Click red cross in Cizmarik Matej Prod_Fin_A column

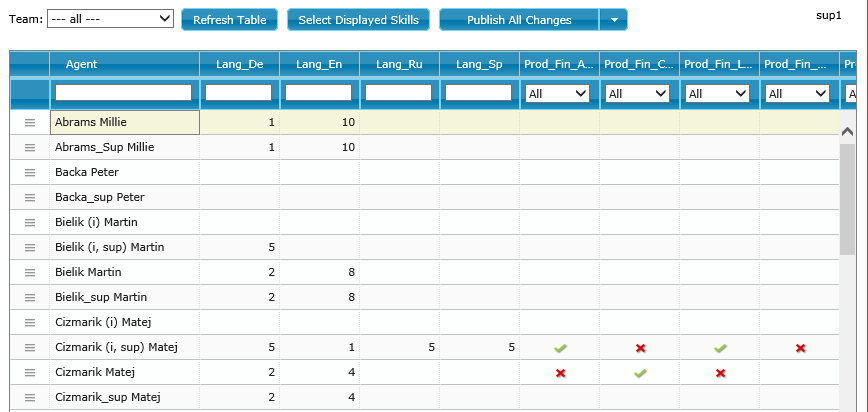(560, 373)
